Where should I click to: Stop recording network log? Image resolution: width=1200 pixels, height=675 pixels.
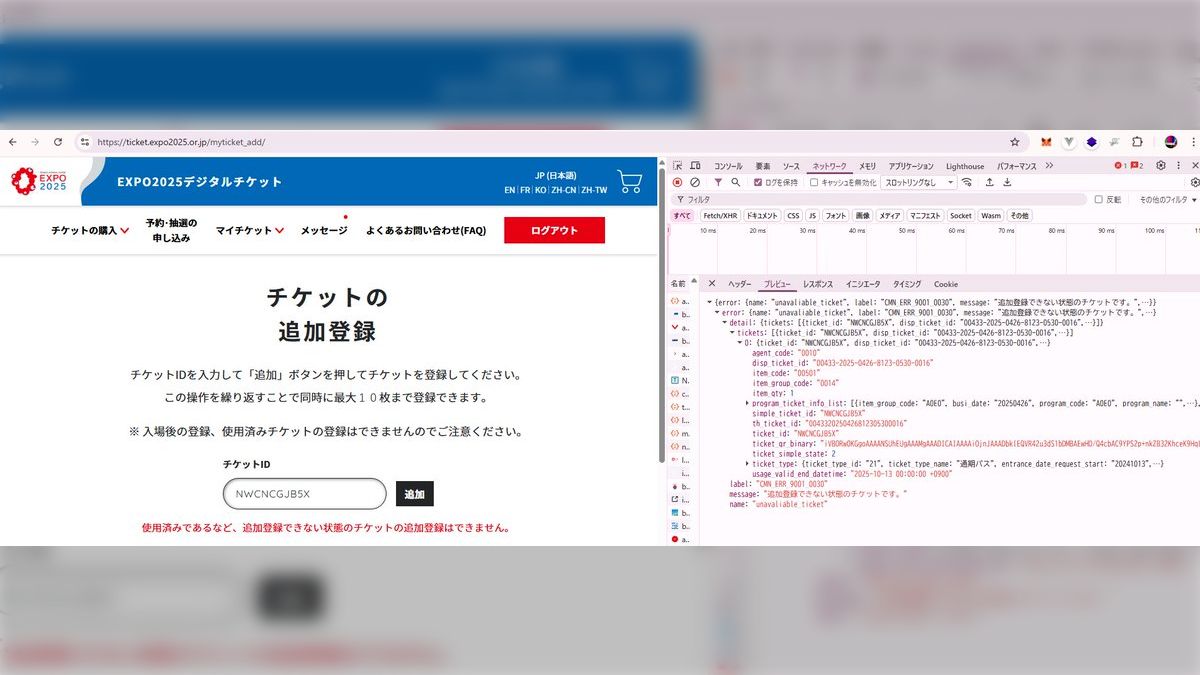677,182
